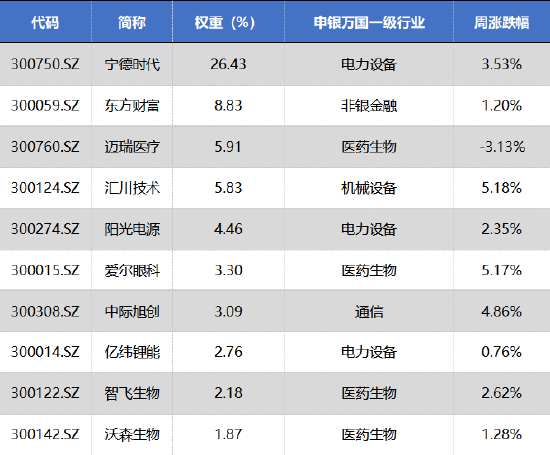Click the 机械设备 industry cell
This screenshot has height=455, width=550.
coord(369,188)
